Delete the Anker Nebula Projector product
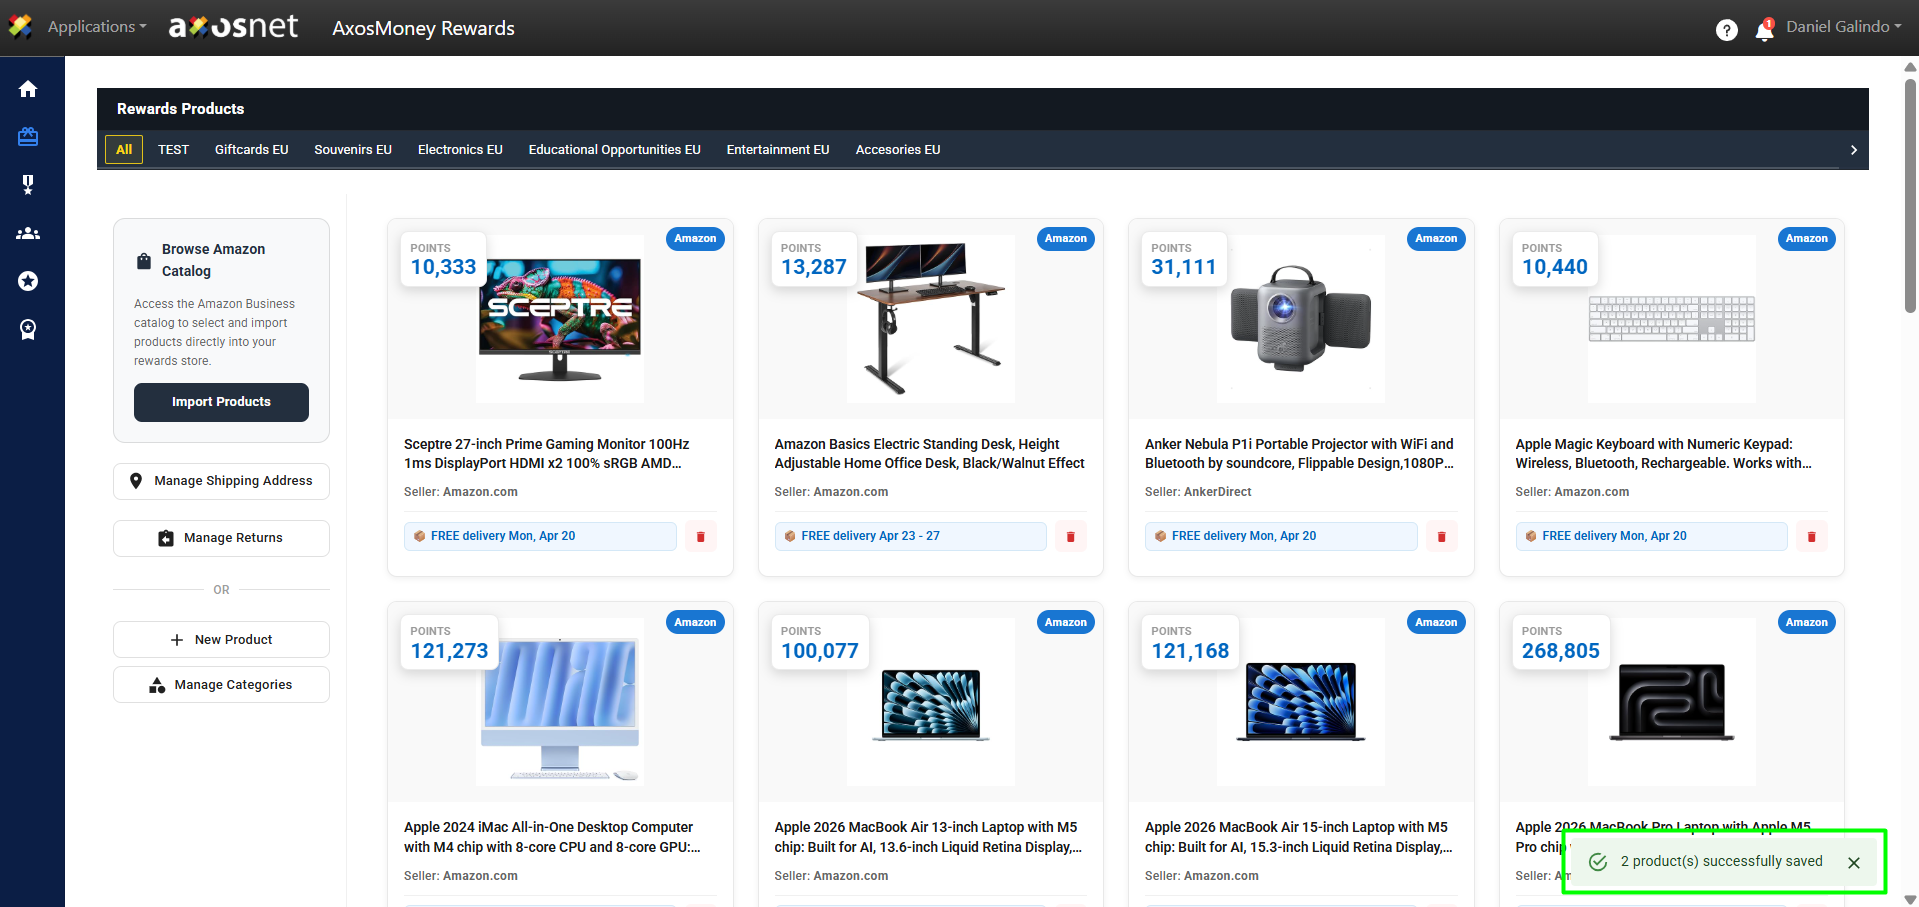 click(1441, 537)
